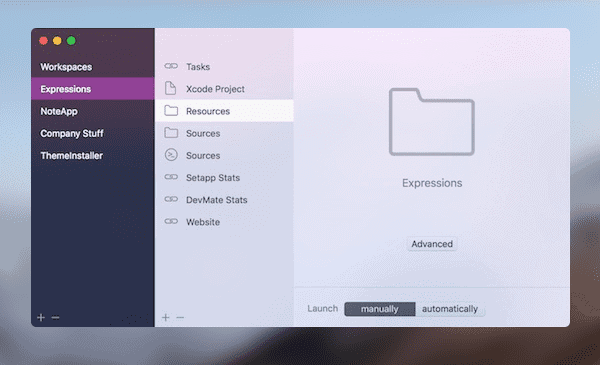The width and height of the screenshot is (600, 365).
Task: Select the Expressions workspace
Action: click(x=93, y=89)
